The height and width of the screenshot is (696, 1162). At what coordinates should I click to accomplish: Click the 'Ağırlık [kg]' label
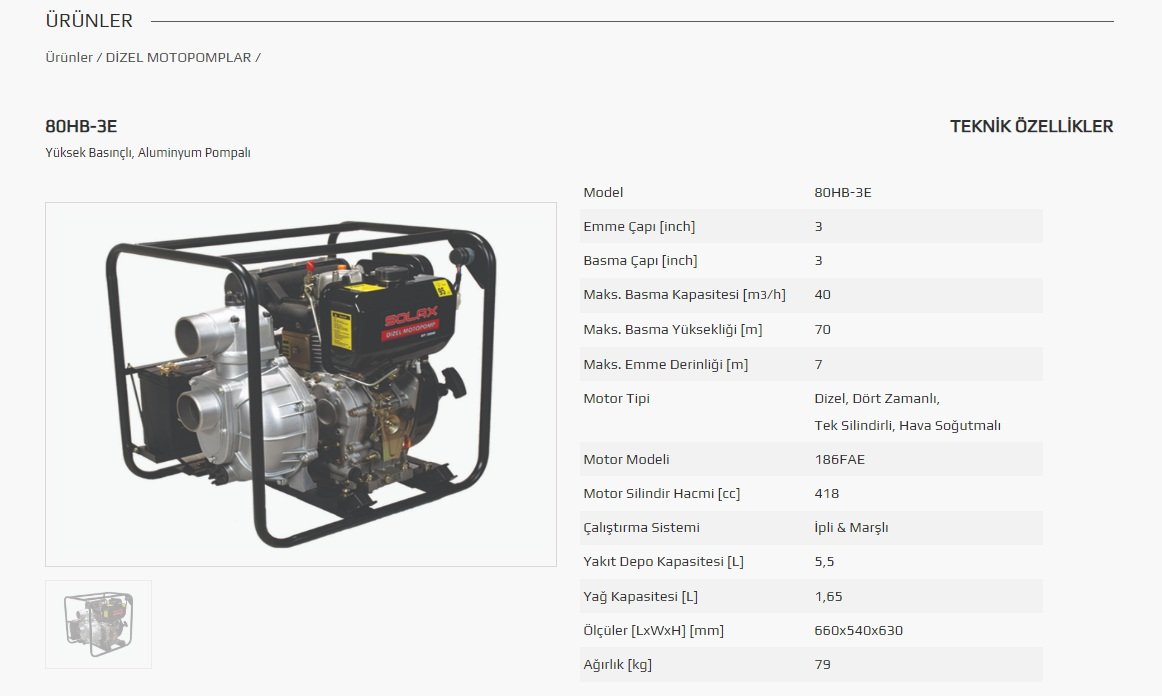coord(617,664)
